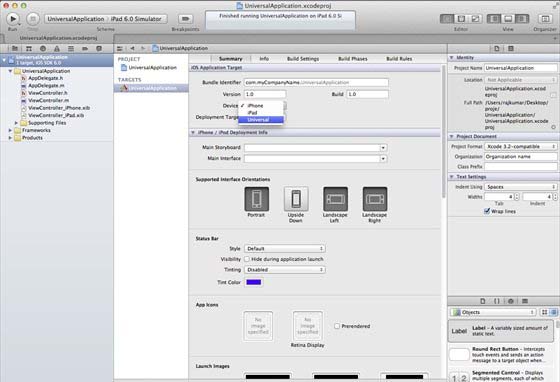
Task: Open the Info tab
Action: click(x=264, y=59)
